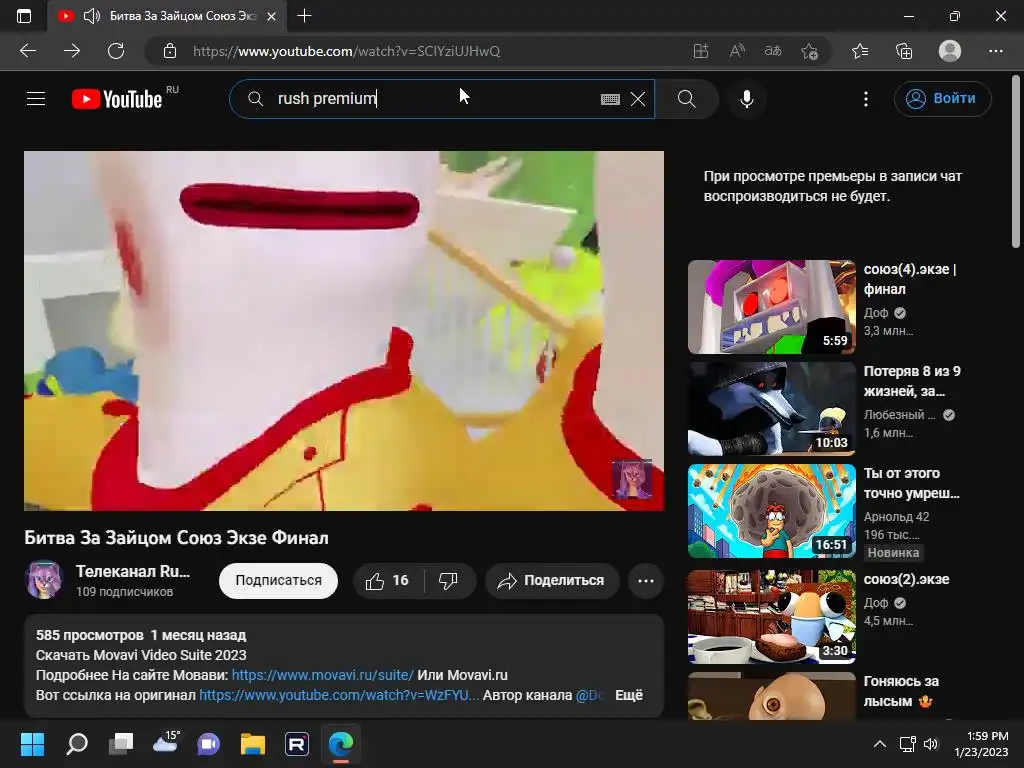Click the Подписаться subscribe button
Image resolution: width=1024 pixels, height=768 pixels.
coord(278,581)
